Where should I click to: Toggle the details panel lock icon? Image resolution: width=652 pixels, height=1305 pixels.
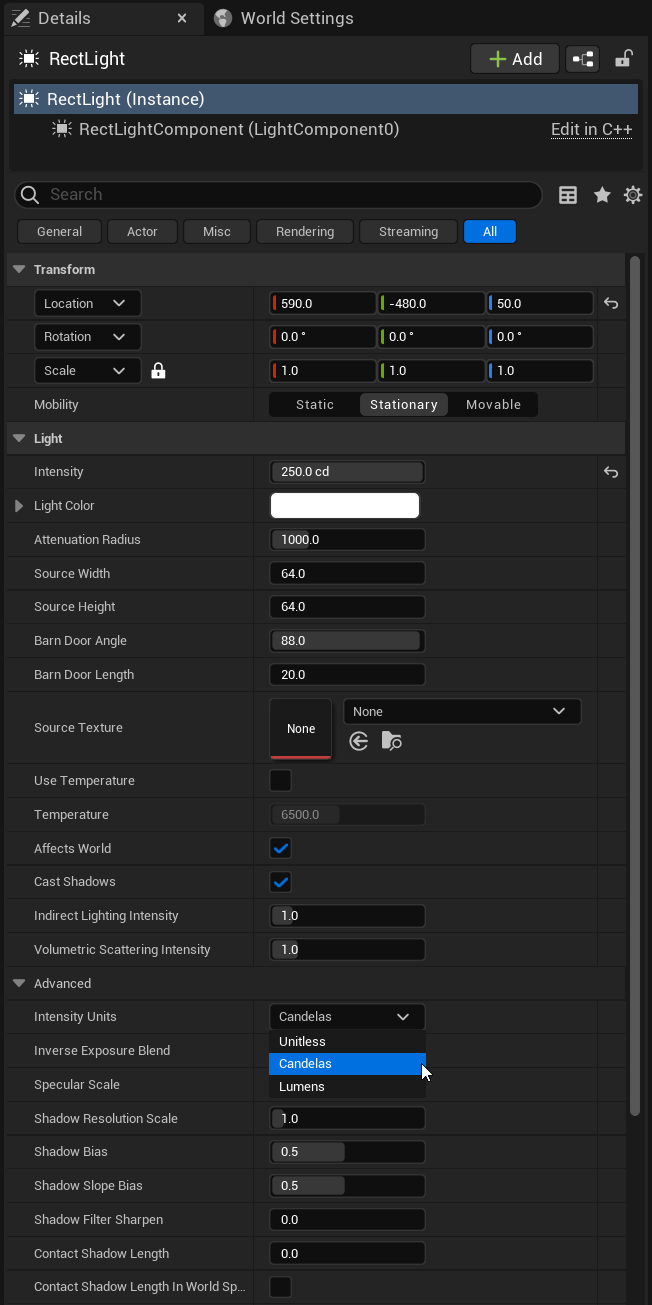point(623,59)
